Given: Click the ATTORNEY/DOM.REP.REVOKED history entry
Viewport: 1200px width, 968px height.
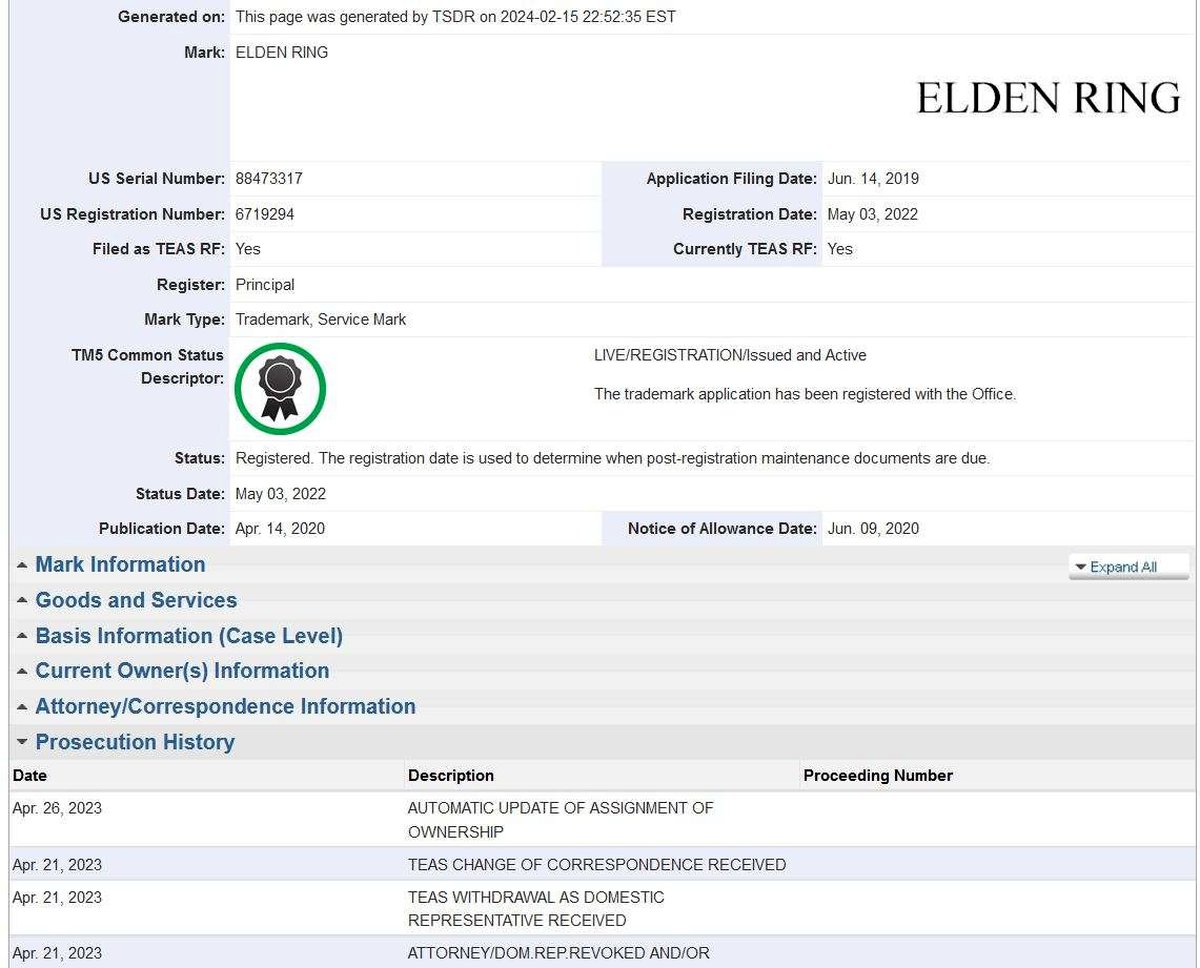Looking at the screenshot, I should (x=558, y=954).
